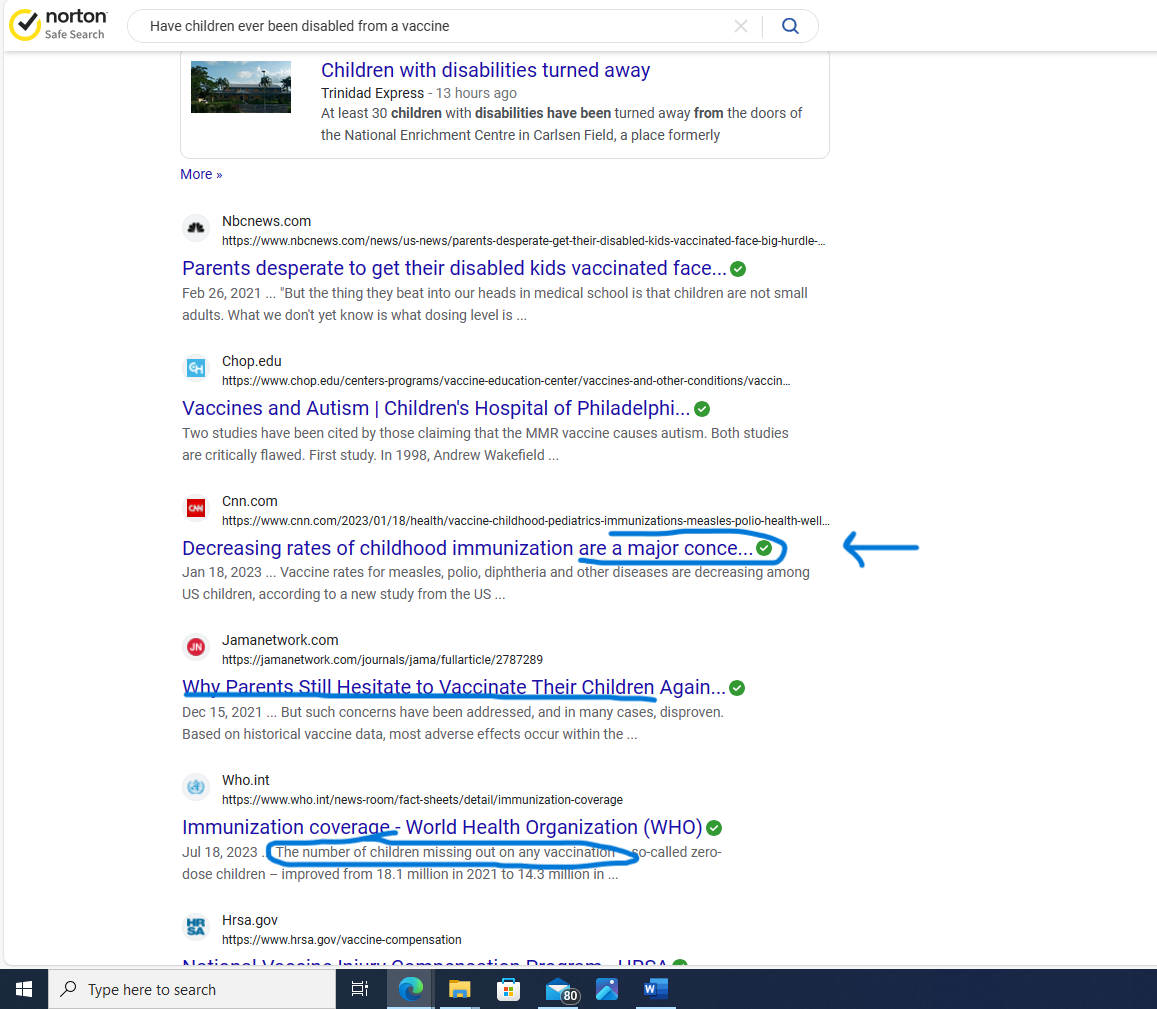Click the green safe checkmark beside JAMA result
Viewport: 1157px width, 1009px height.
tap(737, 688)
